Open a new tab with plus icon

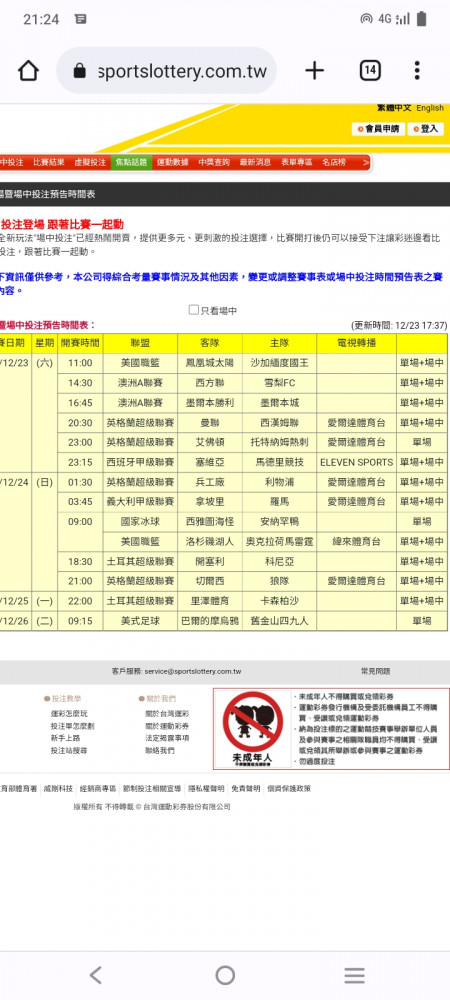(314, 70)
